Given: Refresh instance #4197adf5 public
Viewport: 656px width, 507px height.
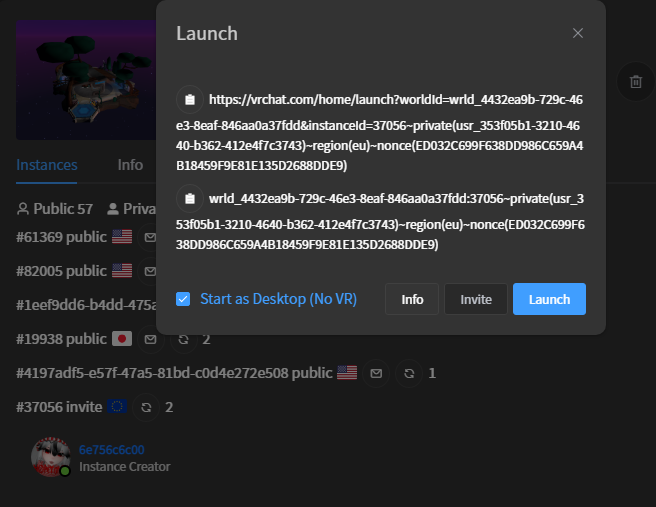Looking at the screenshot, I should pyautogui.click(x=409, y=373).
